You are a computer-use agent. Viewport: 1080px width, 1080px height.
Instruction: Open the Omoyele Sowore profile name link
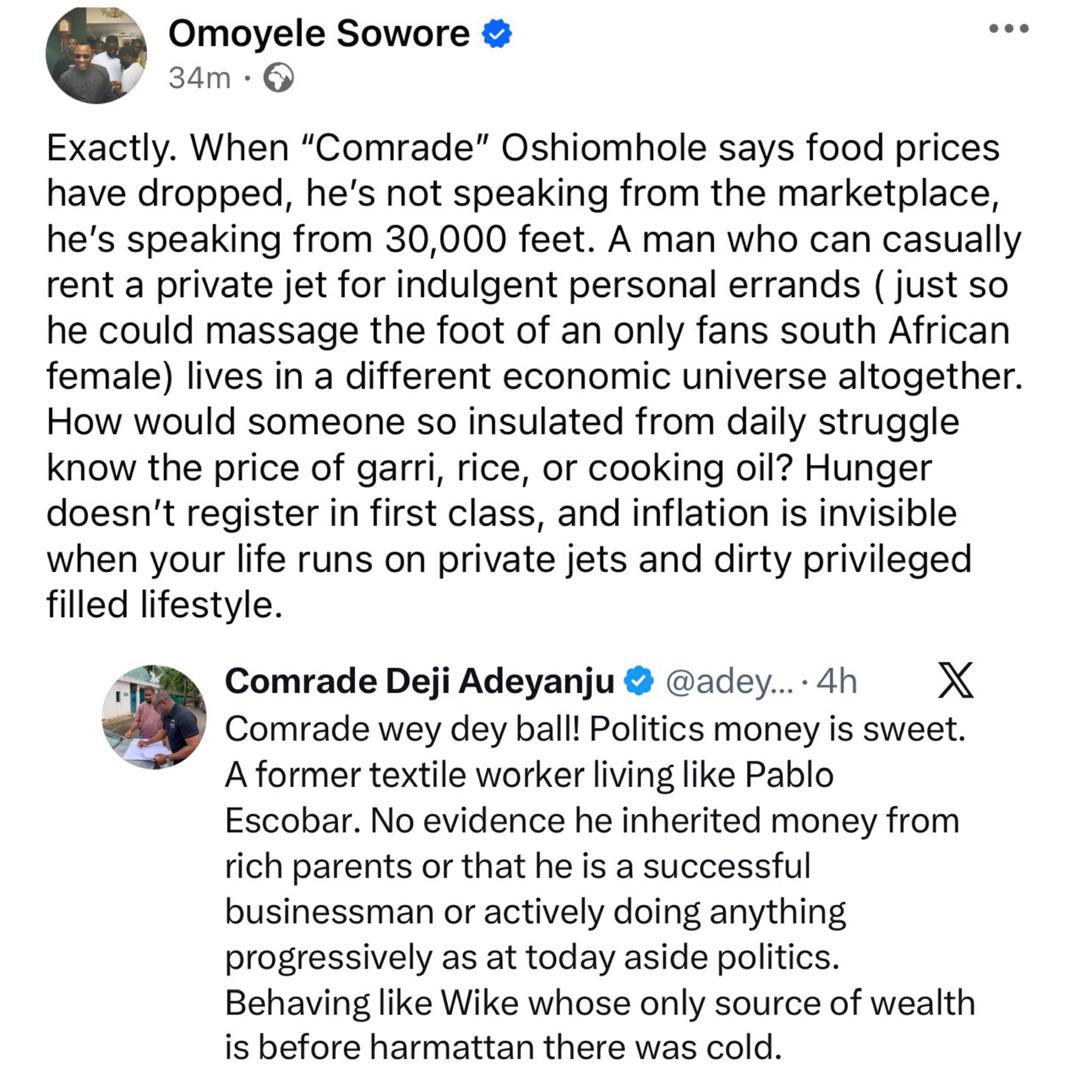coord(319,35)
